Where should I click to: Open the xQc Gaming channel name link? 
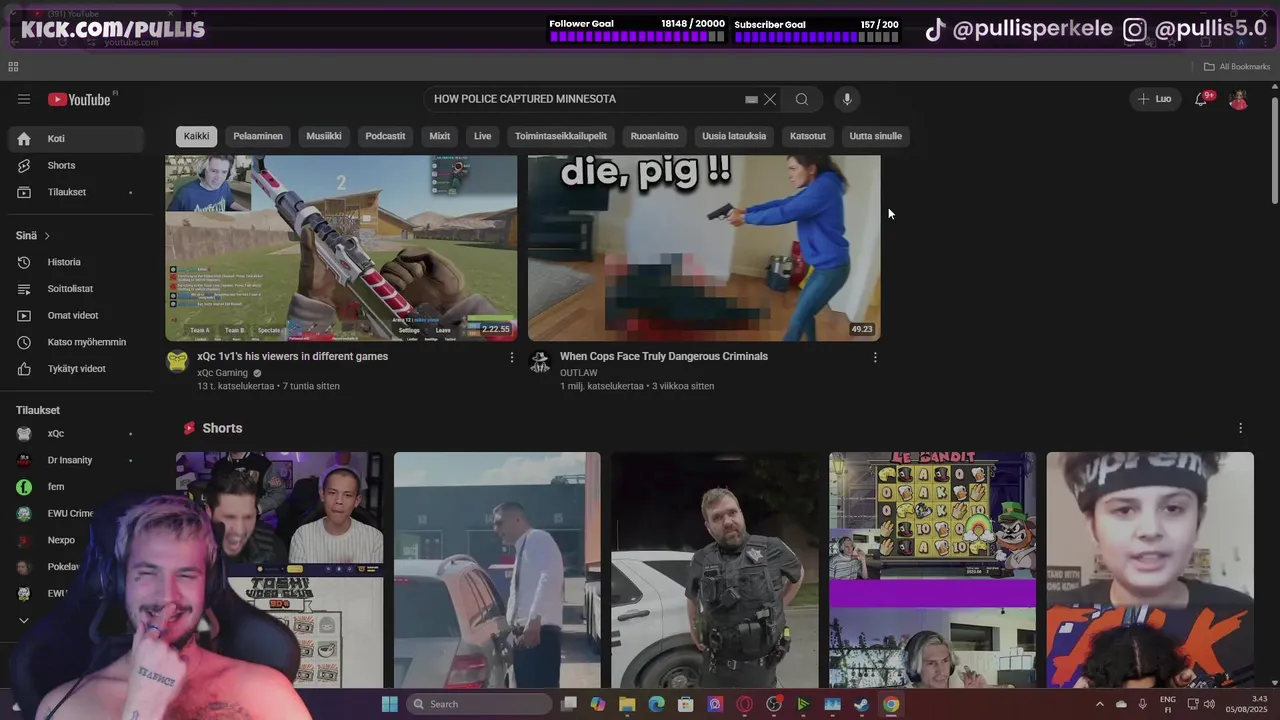tap(222, 373)
